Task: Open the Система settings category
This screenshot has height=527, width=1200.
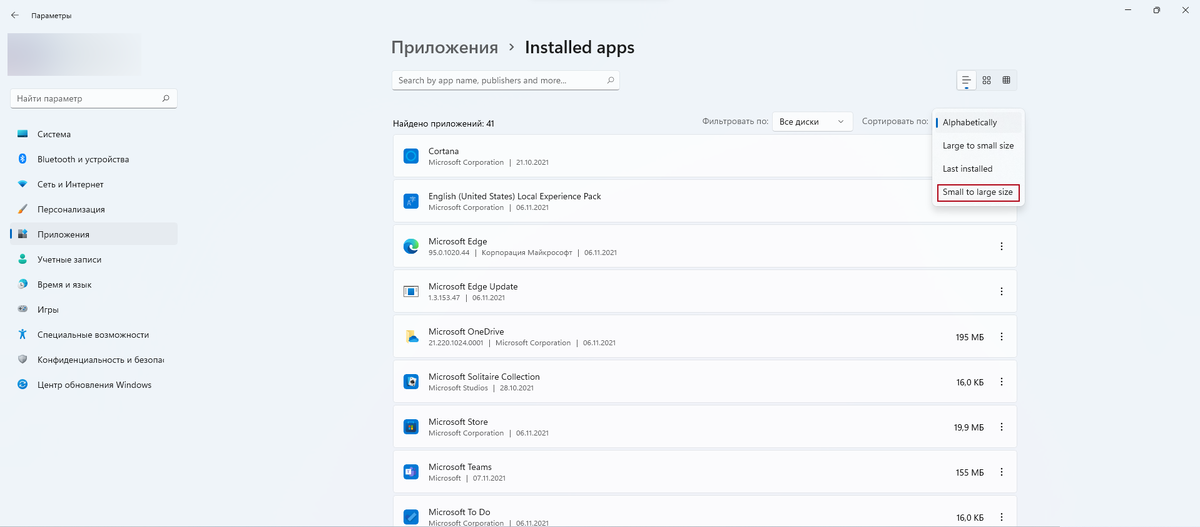Action: pos(93,134)
